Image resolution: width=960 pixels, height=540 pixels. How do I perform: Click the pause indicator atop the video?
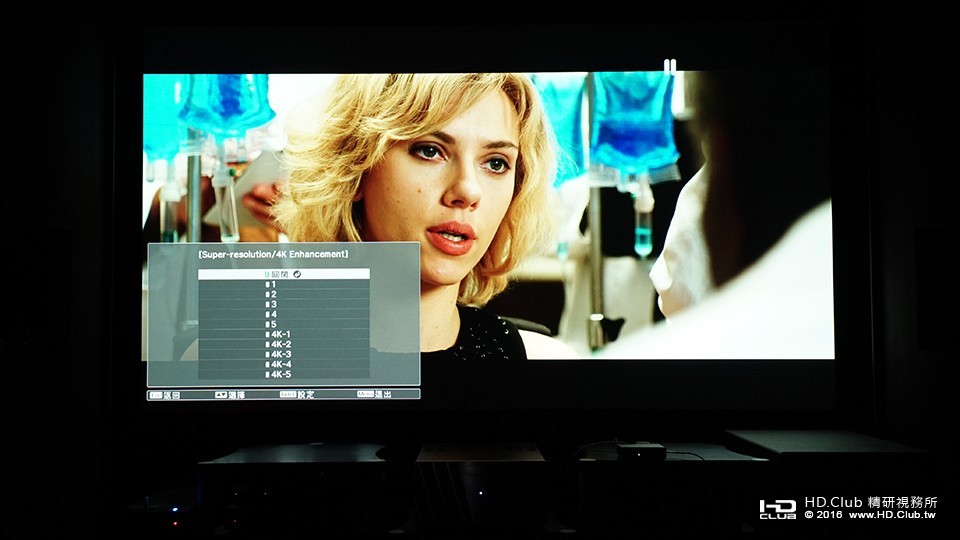pyautogui.click(x=670, y=66)
